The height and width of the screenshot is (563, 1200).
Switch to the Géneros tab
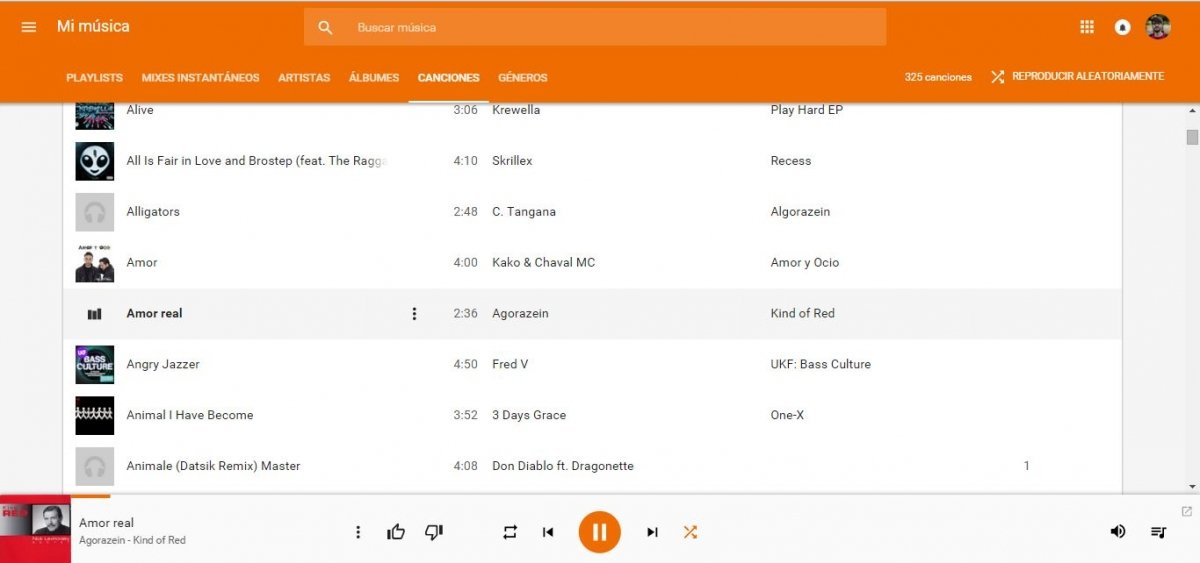[x=523, y=77]
